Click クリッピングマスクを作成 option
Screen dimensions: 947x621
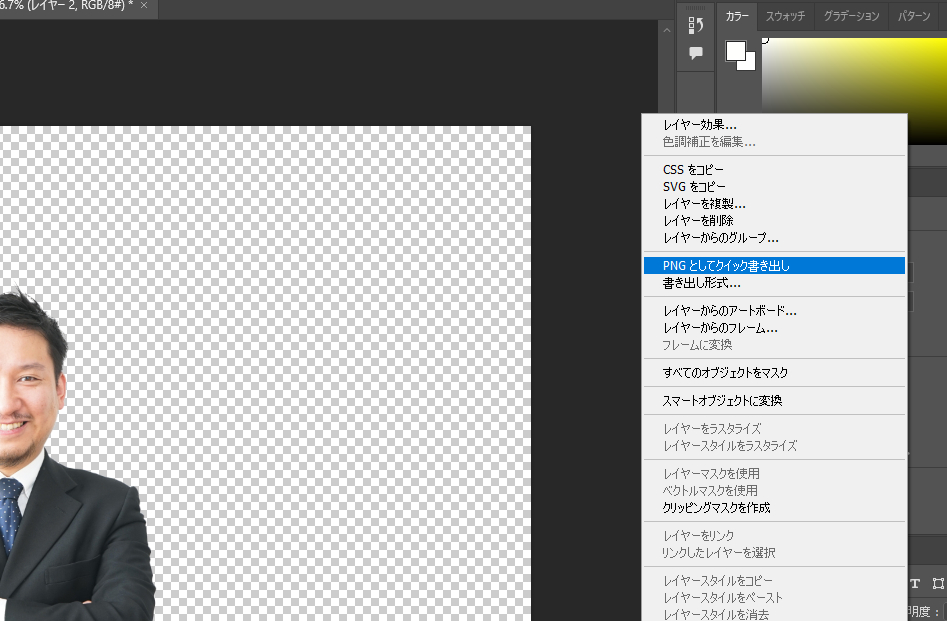pos(716,508)
